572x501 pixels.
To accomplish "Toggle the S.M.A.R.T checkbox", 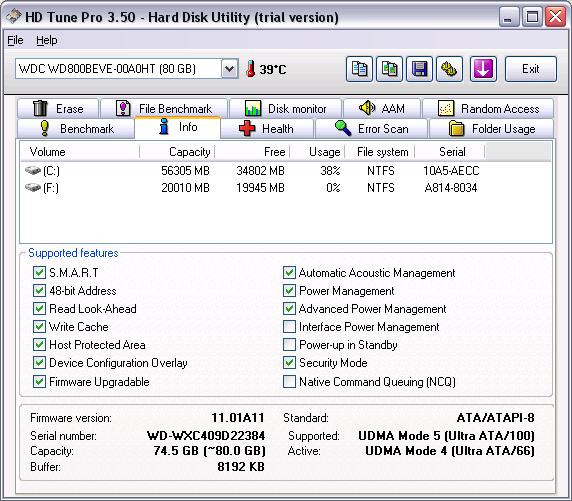I will coord(39,273).
